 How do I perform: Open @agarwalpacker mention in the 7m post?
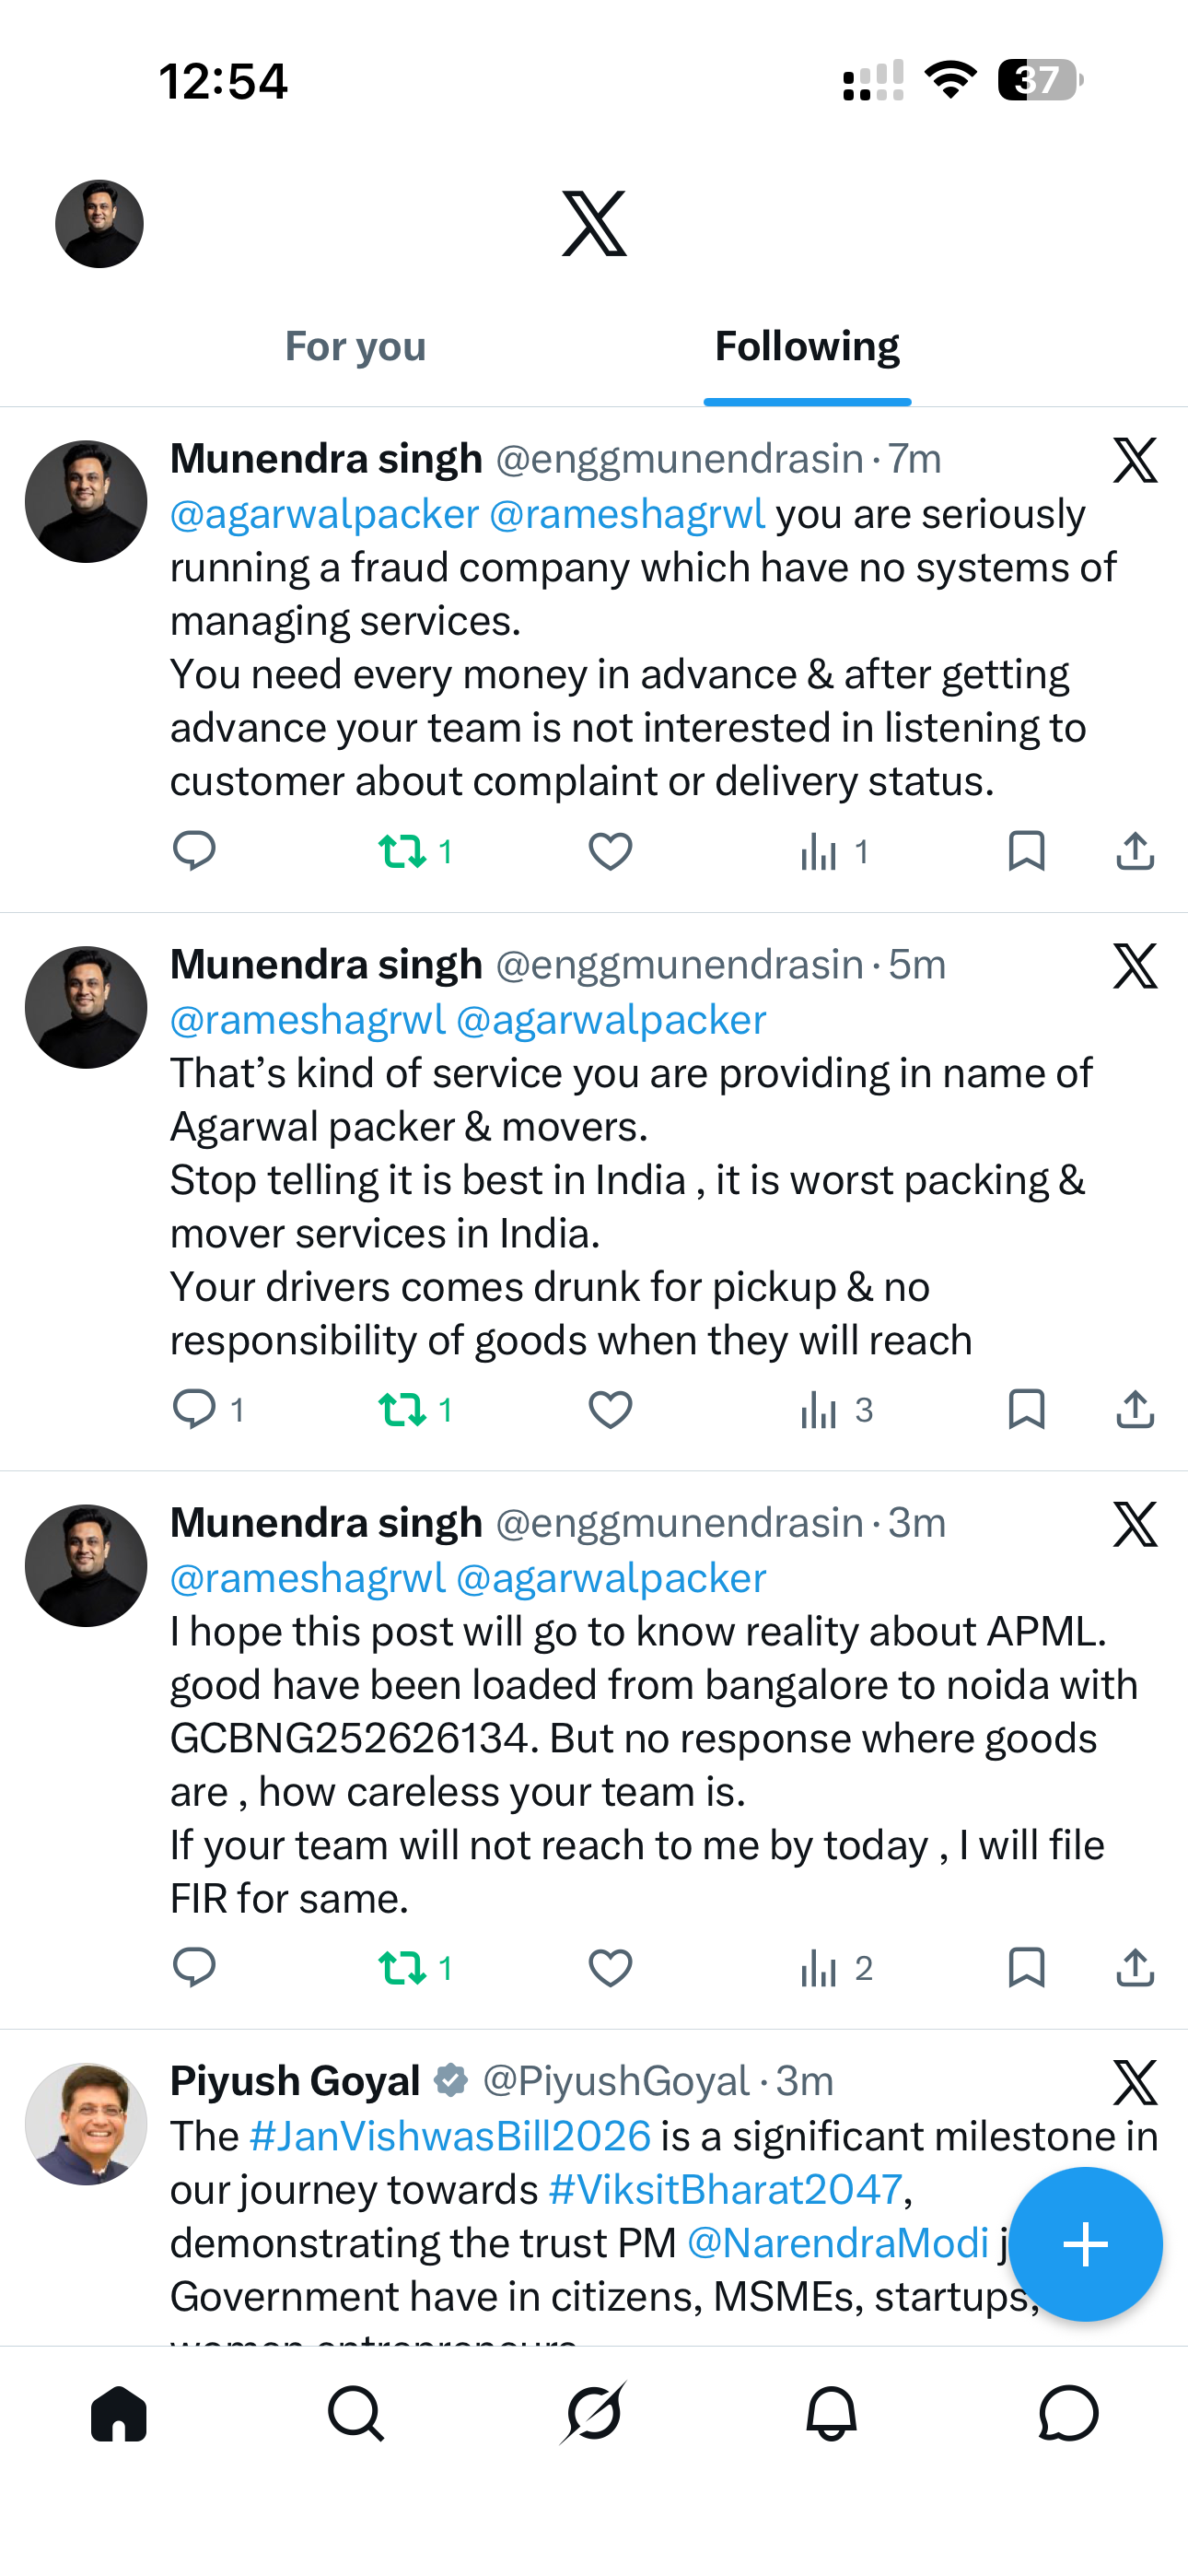(x=324, y=514)
